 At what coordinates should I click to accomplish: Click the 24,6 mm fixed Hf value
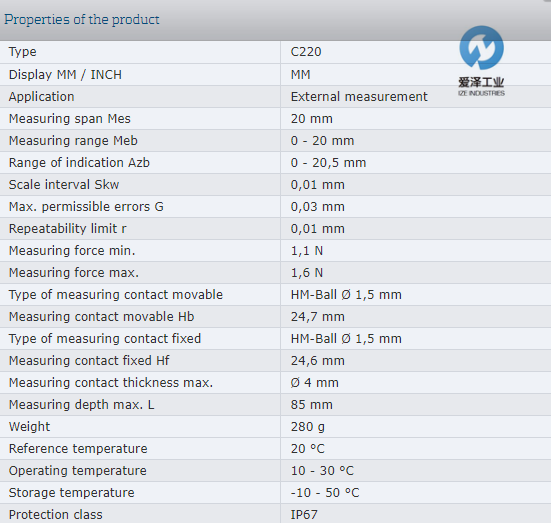coord(318,361)
